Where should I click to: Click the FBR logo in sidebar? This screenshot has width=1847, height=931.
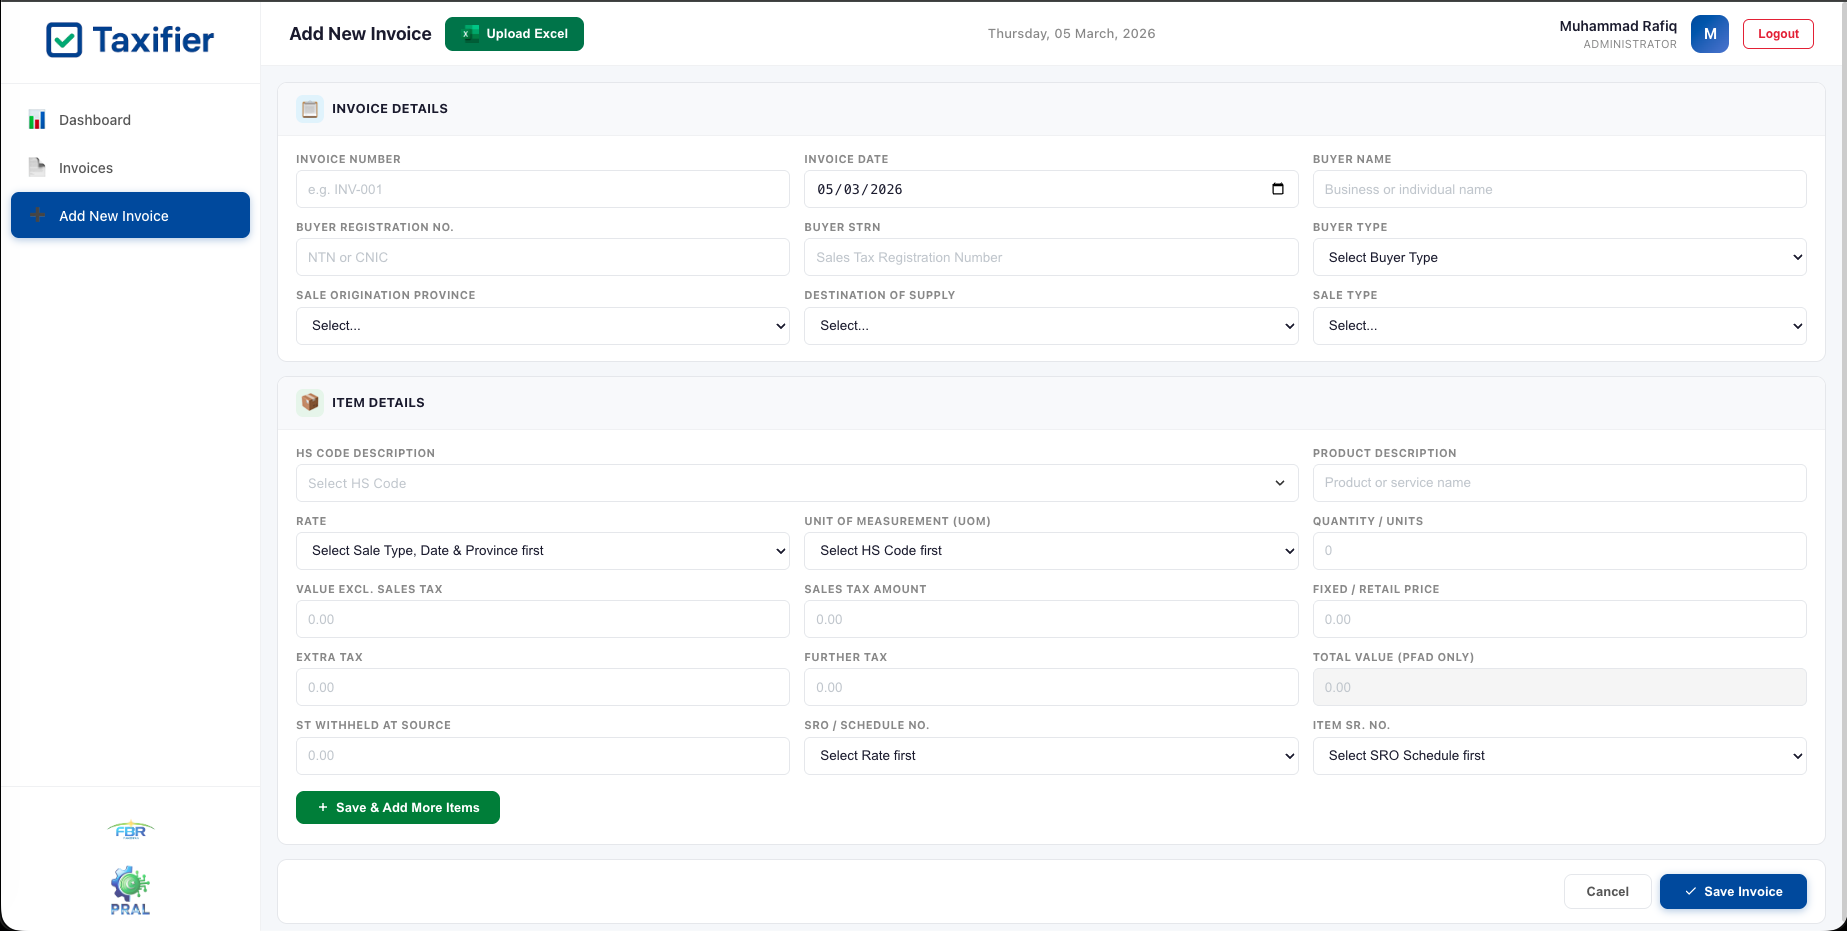pos(130,830)
